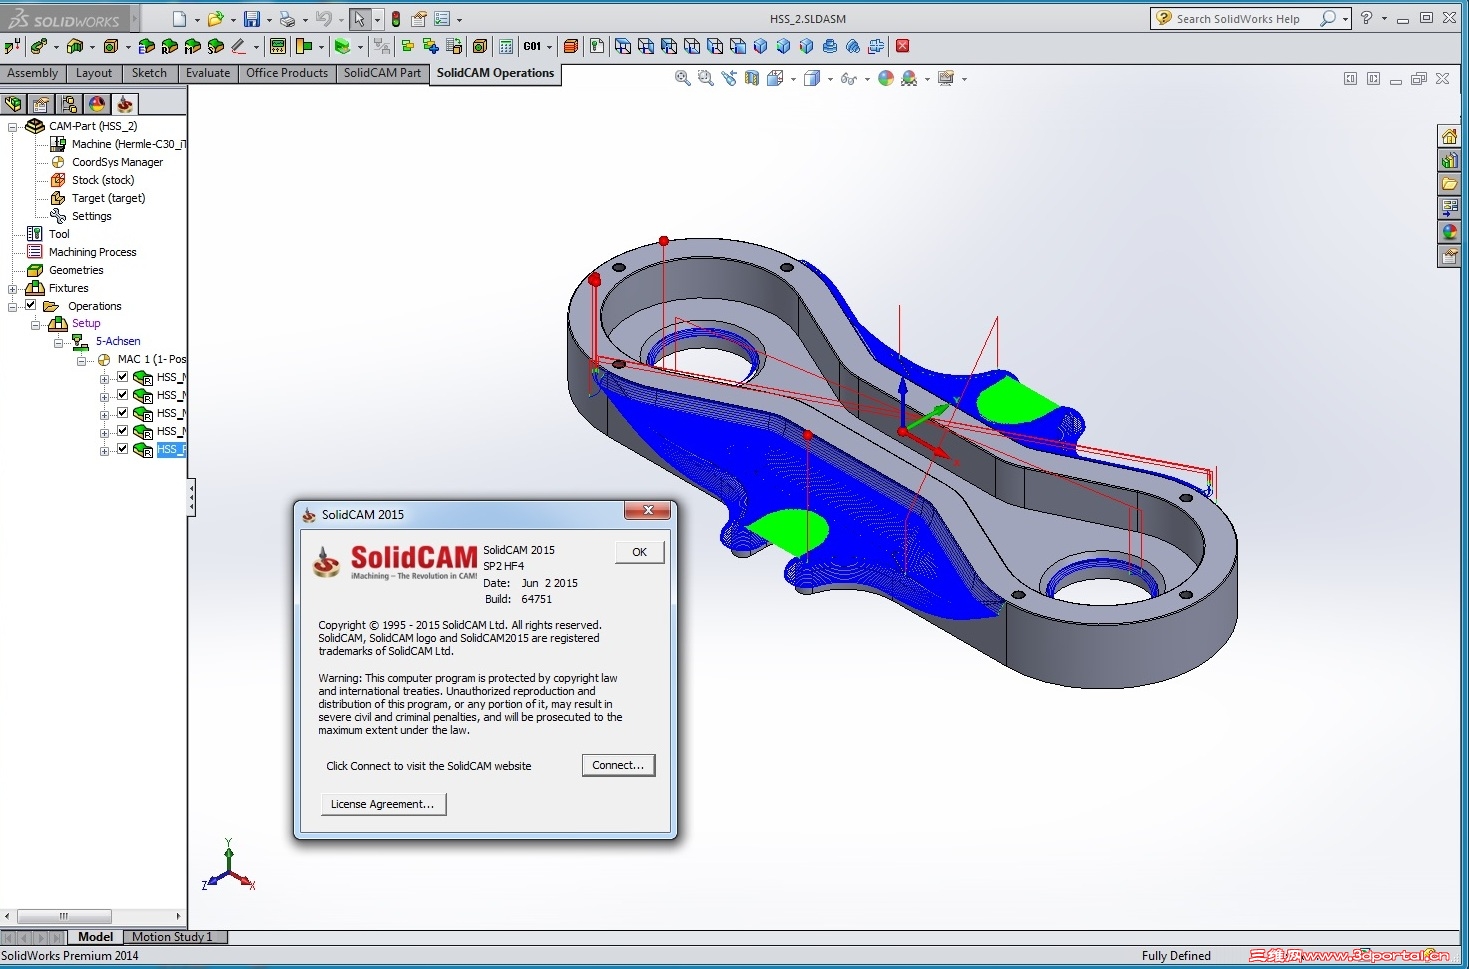Screen dimensions: 1469x969
Task: Click the Print icon
Action: pos(287,19)
